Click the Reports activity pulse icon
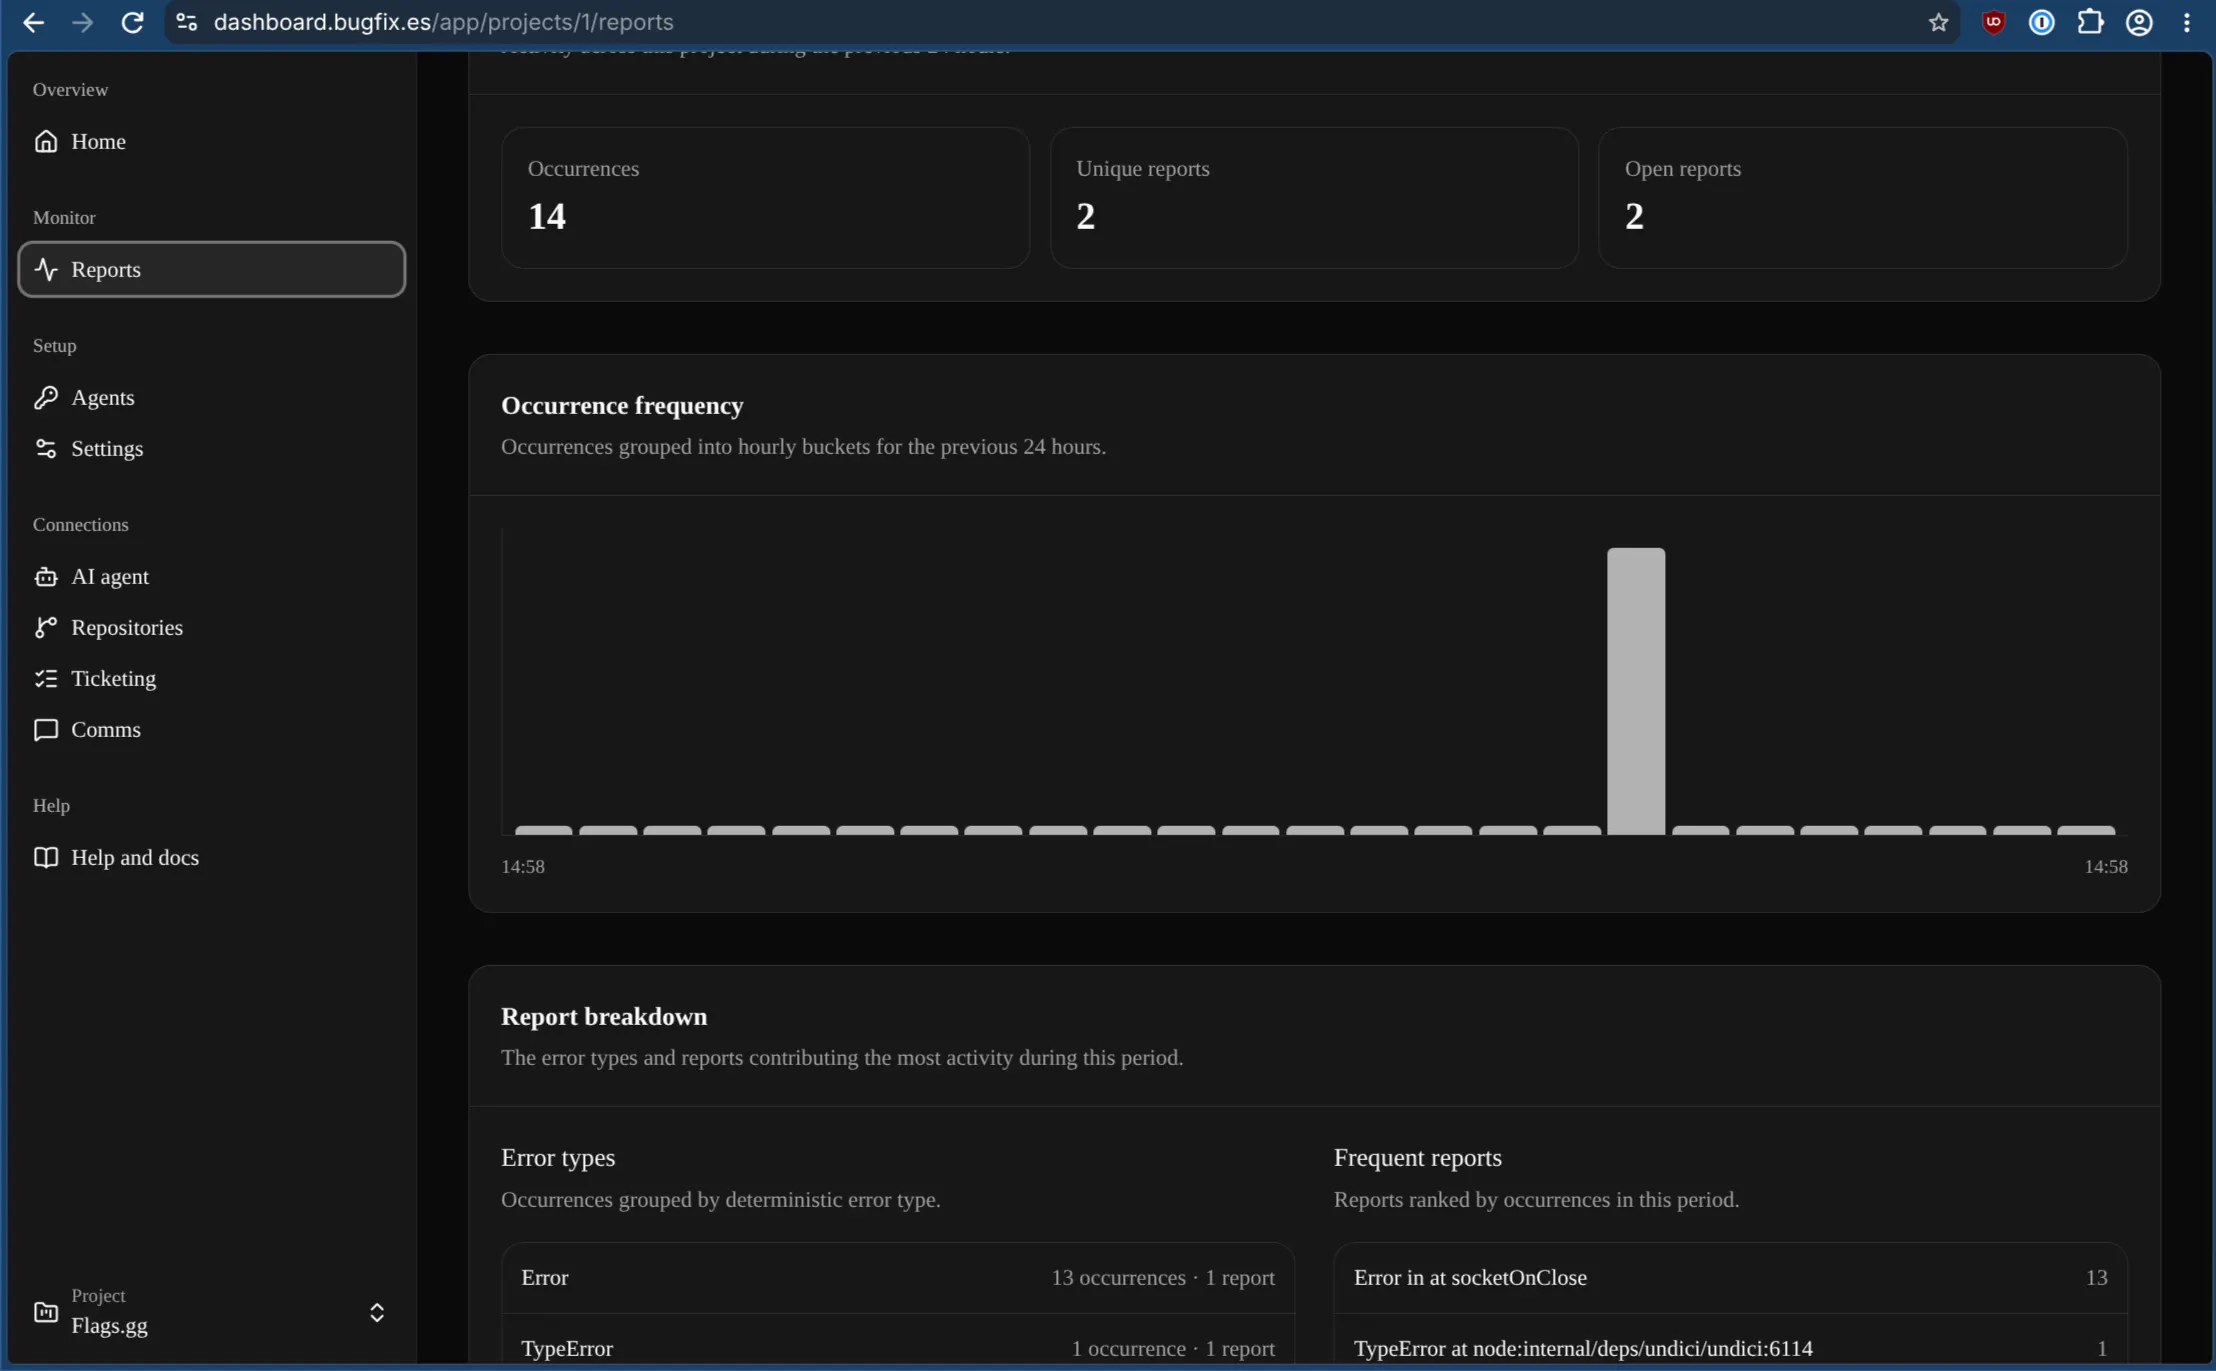Screen dimensions: 2216x1371 click(x=46, y=269)
